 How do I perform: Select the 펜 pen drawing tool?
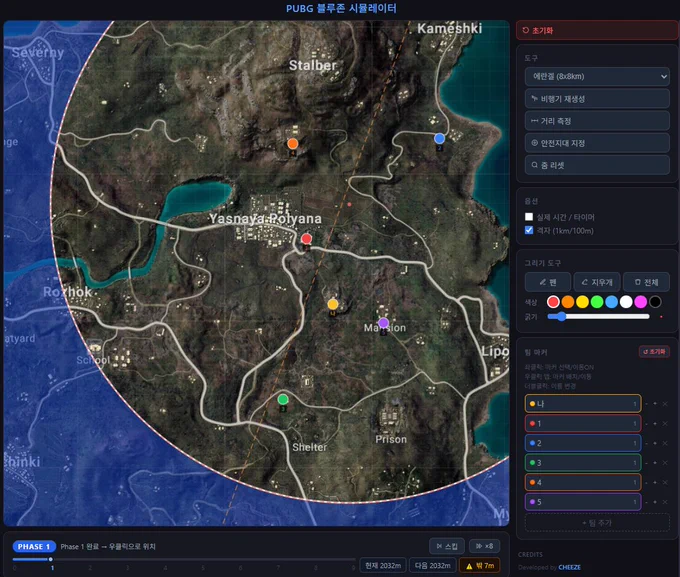tap(548, 282)
